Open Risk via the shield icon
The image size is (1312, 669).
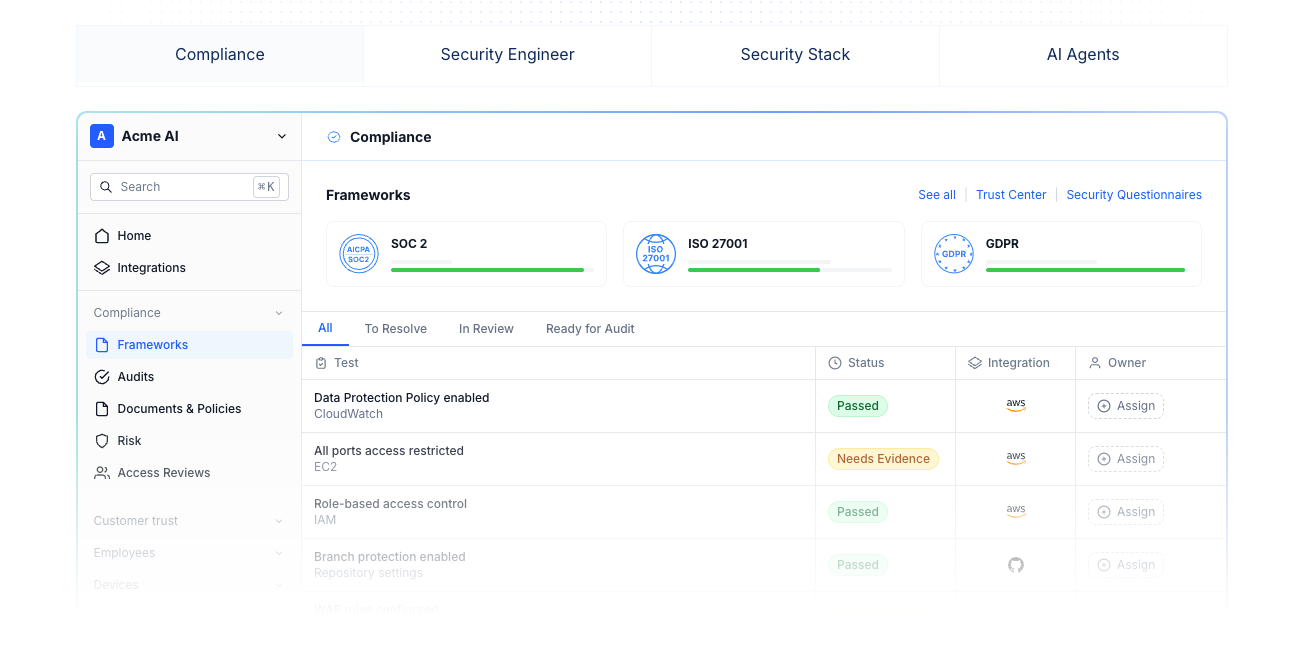tap(102, 441)
